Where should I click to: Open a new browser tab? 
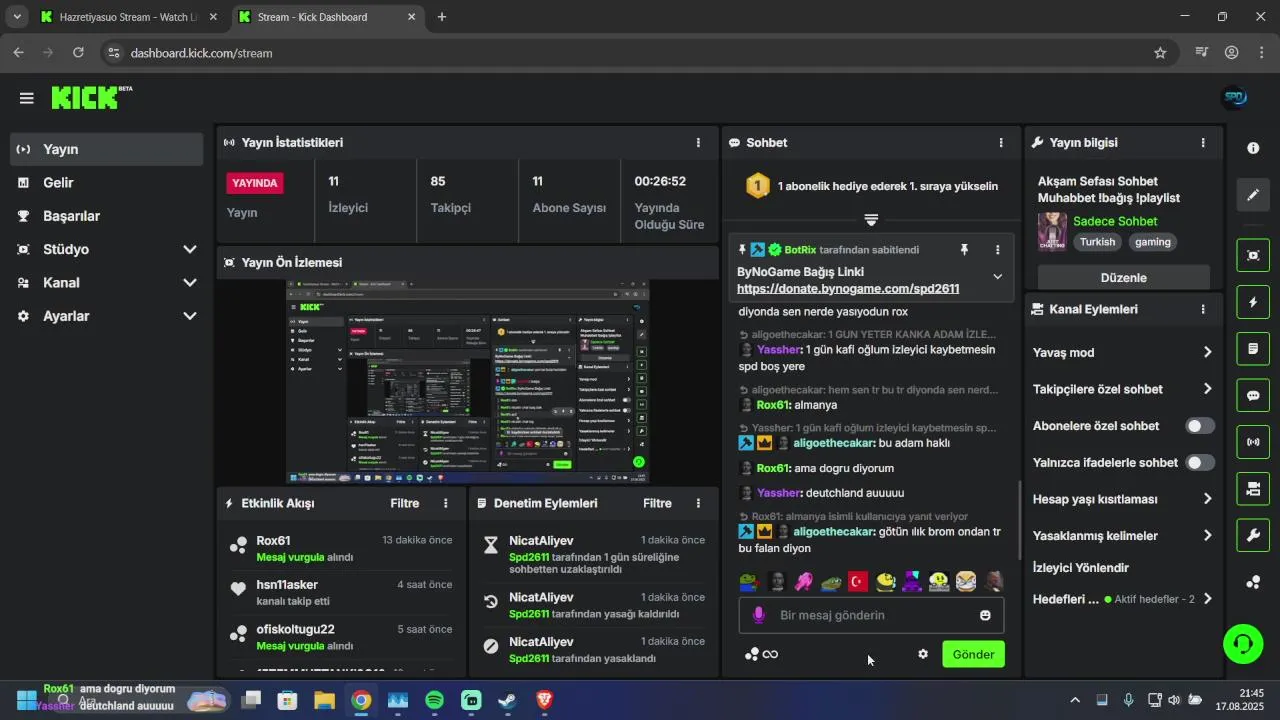click(x=442, y=17)
